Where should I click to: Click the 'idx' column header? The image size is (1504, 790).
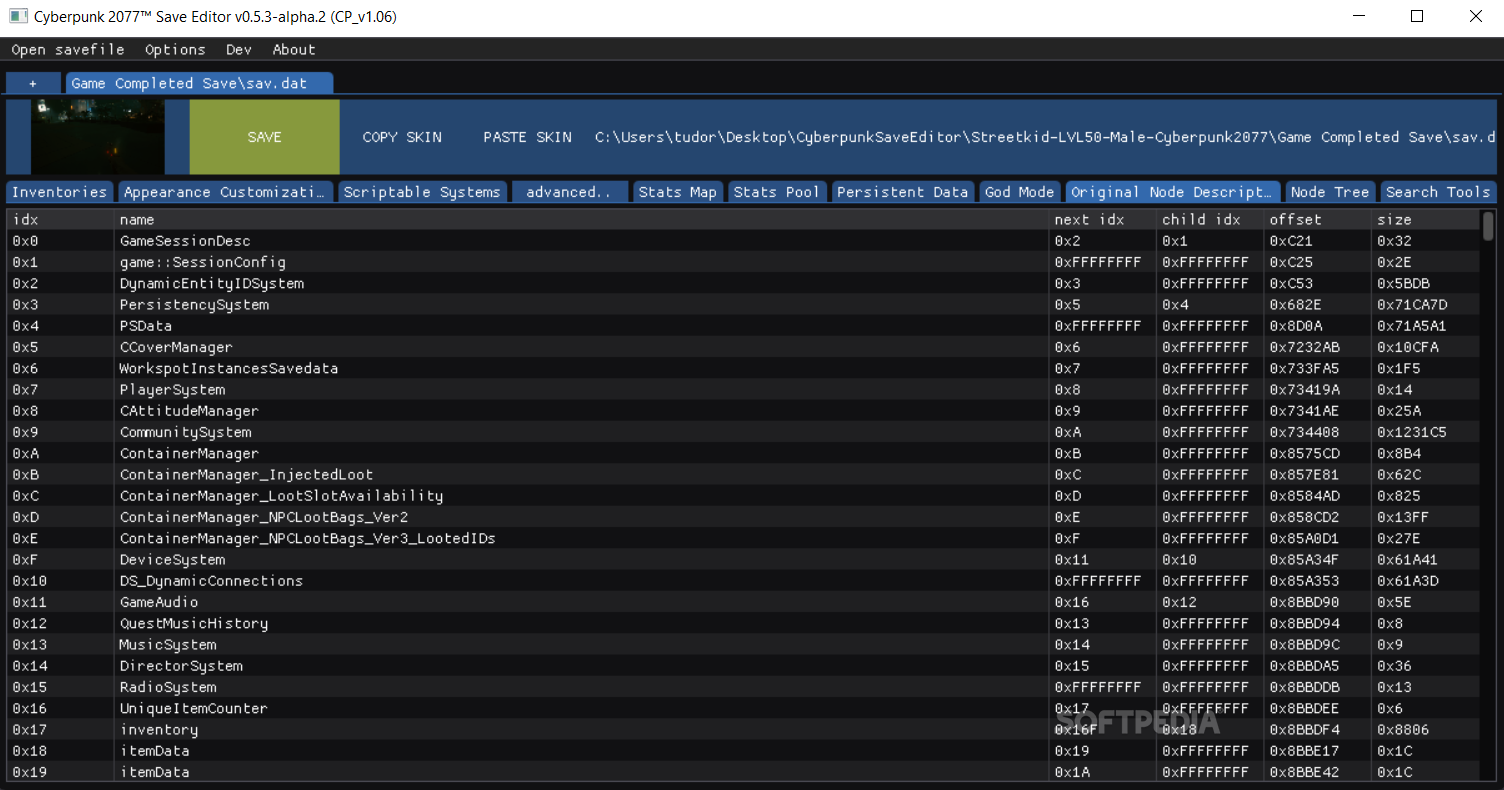25,219
